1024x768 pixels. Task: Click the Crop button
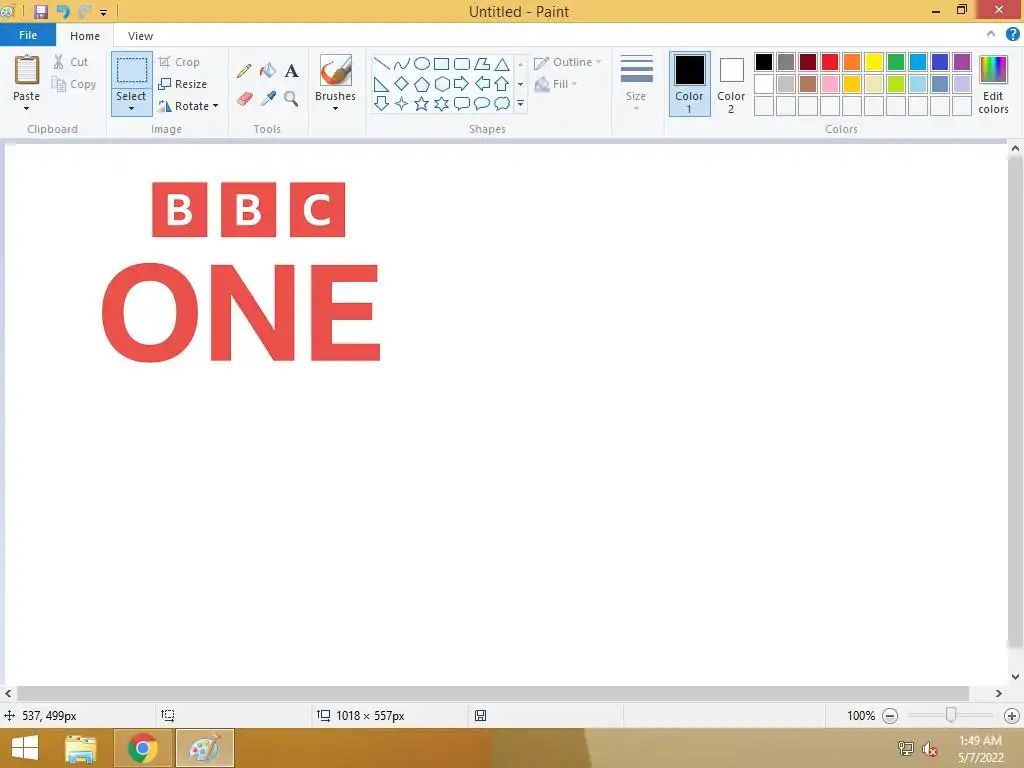179,62
